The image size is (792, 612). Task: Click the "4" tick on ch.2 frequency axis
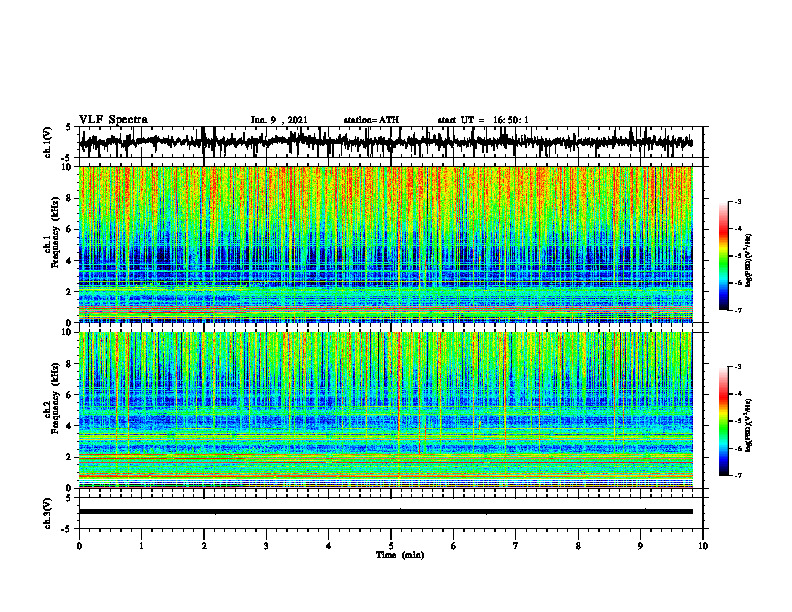click(69, 426)
